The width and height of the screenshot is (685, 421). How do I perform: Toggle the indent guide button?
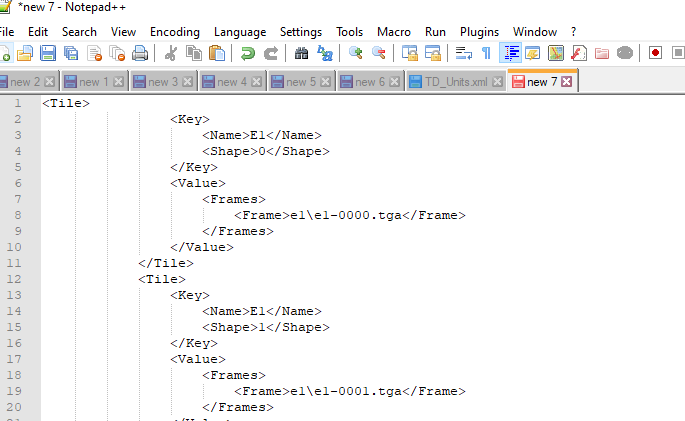point(510,53)
